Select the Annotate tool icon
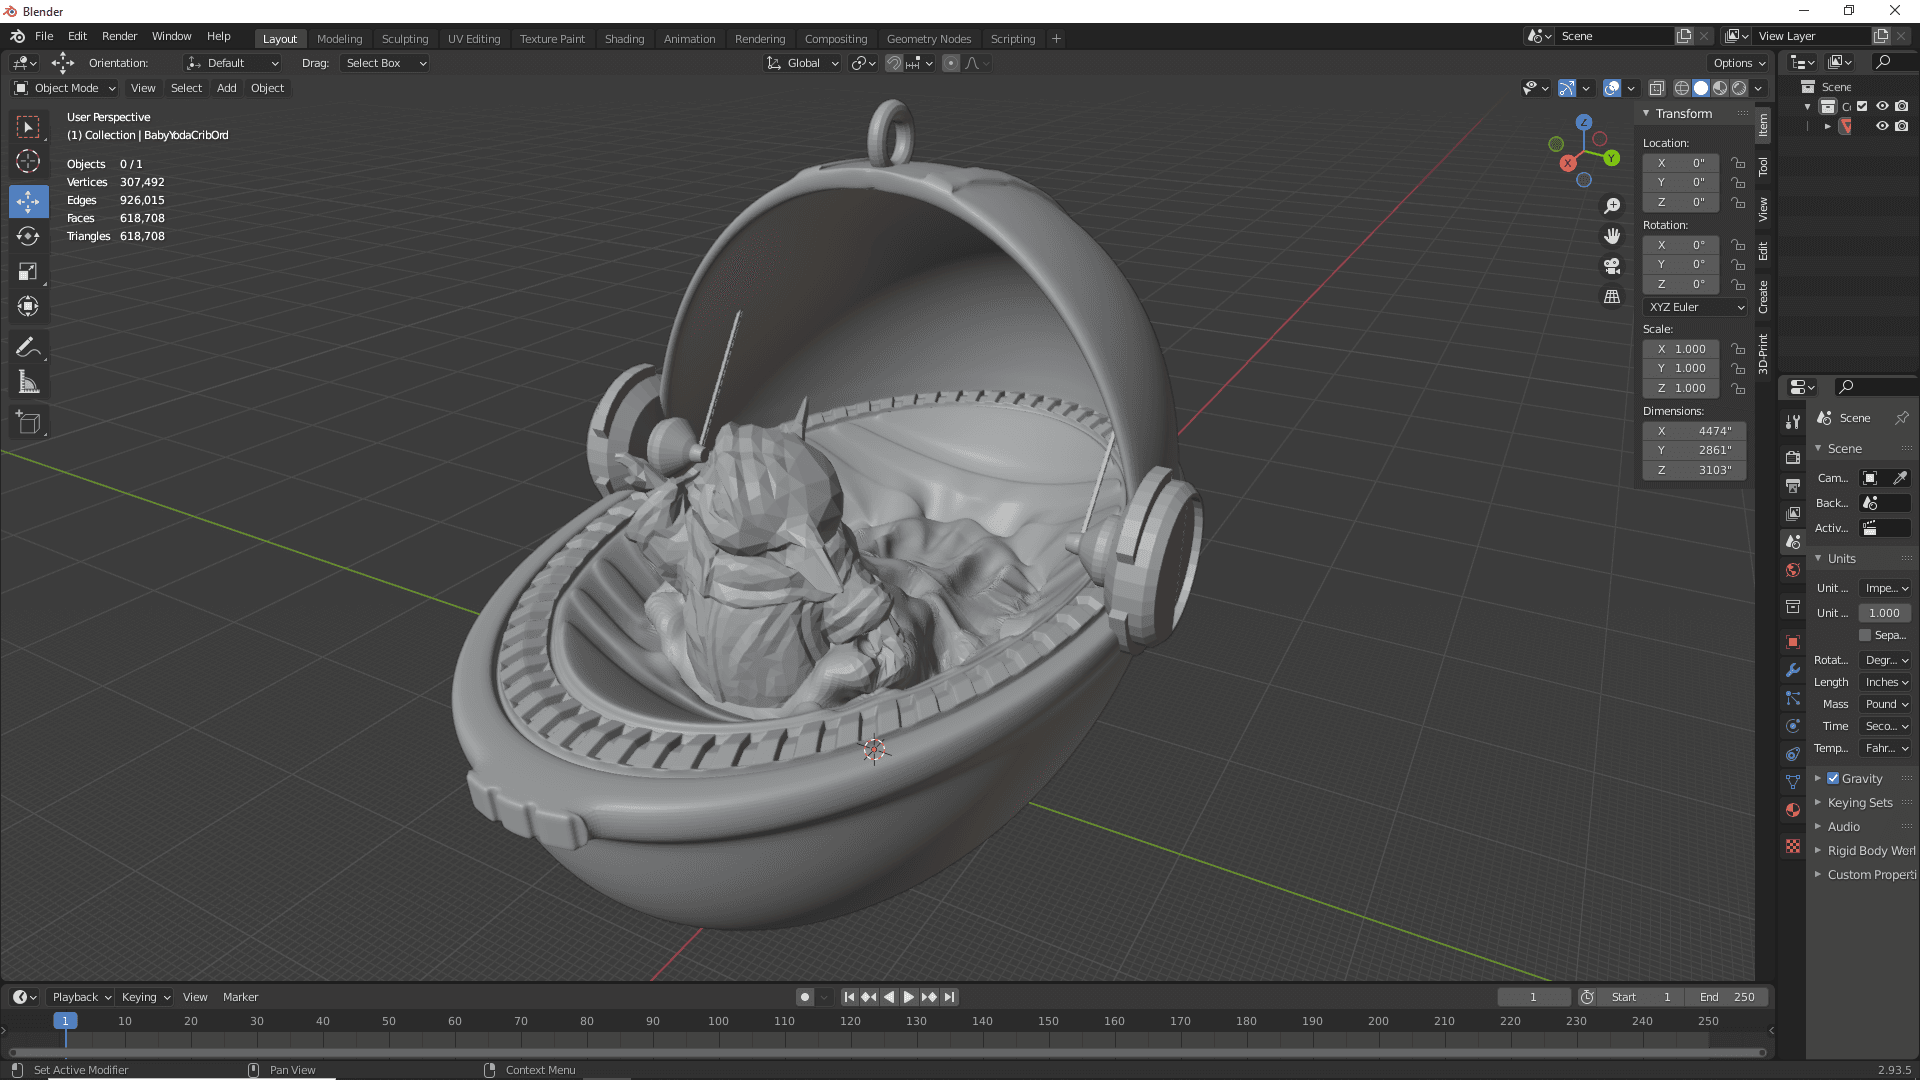Image resolution: width=1920 pixels, height=1080 pixels. 29,347
